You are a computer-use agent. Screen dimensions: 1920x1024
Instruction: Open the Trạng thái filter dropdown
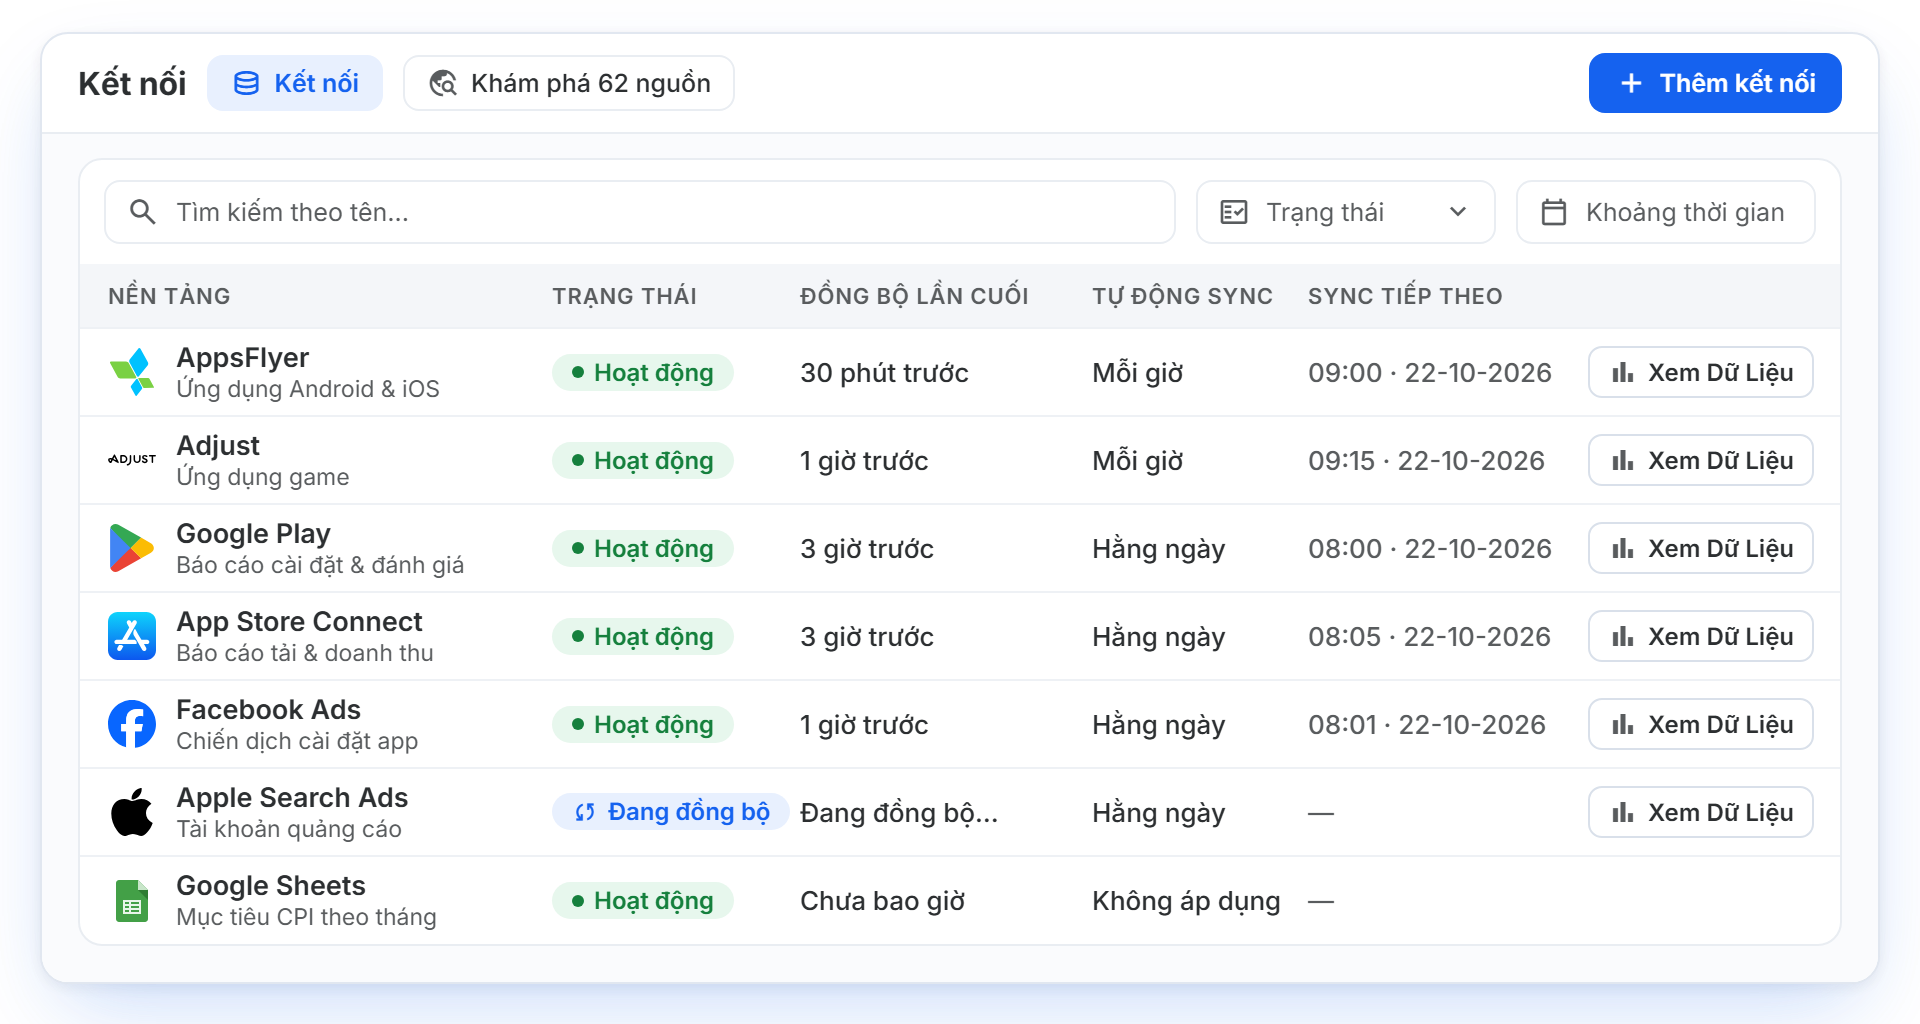tap(1346, 212)
